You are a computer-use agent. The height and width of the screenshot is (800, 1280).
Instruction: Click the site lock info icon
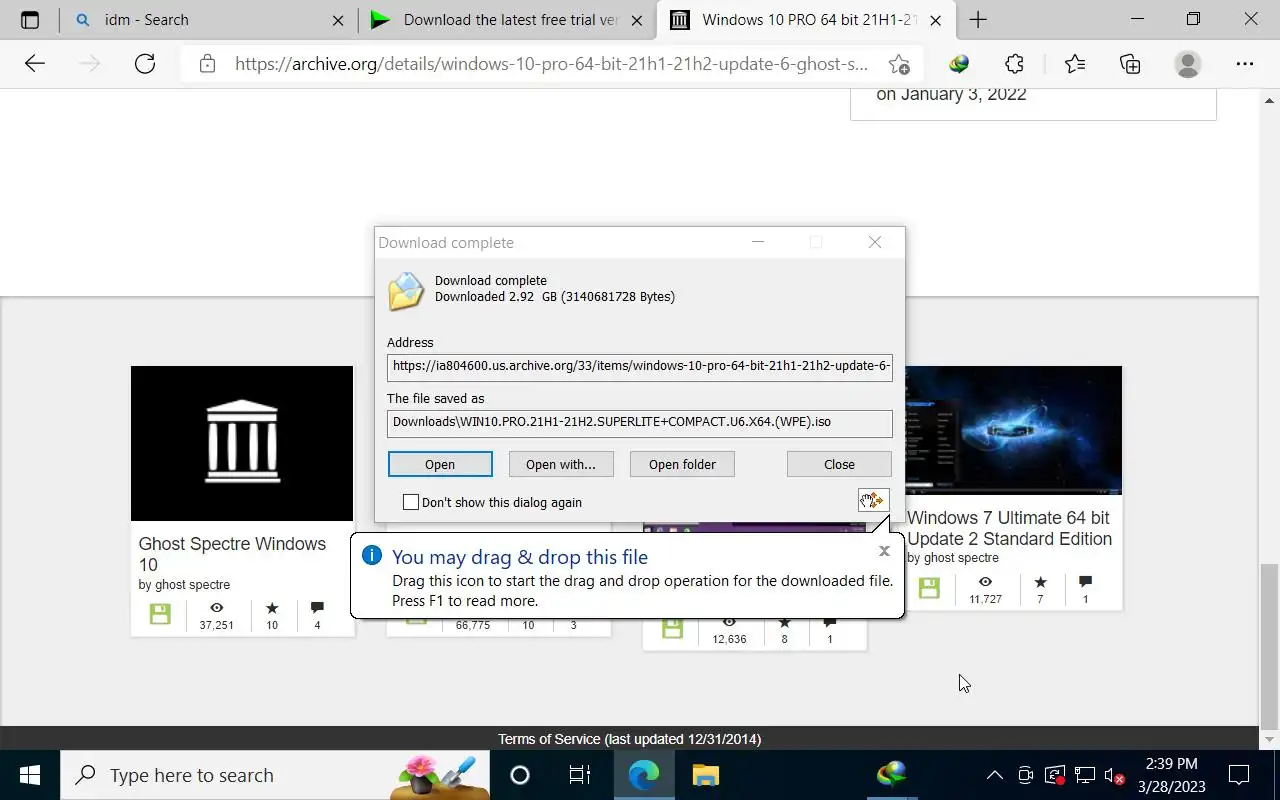click(207, 64)
